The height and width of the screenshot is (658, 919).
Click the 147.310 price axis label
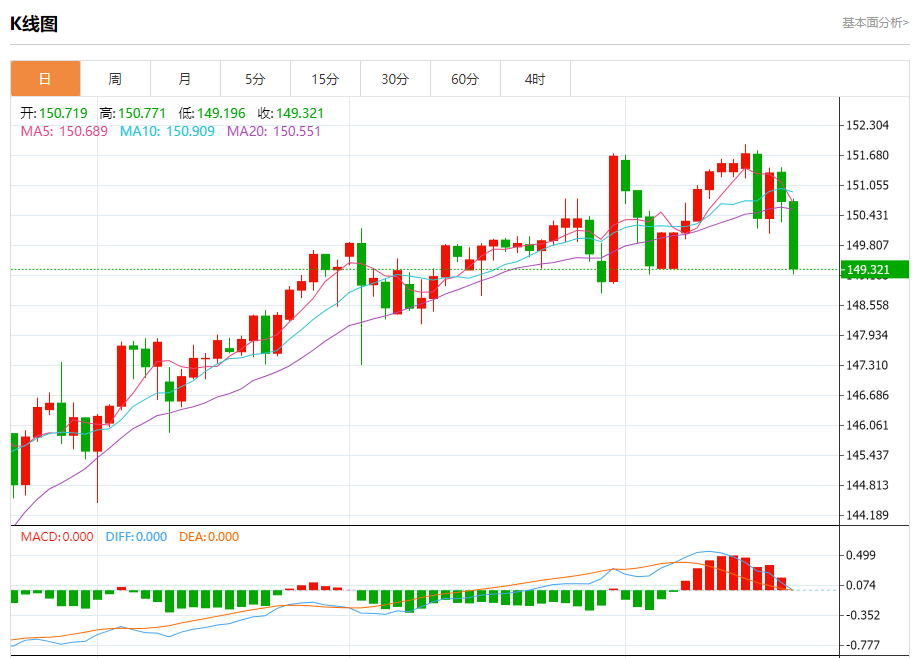867,365
